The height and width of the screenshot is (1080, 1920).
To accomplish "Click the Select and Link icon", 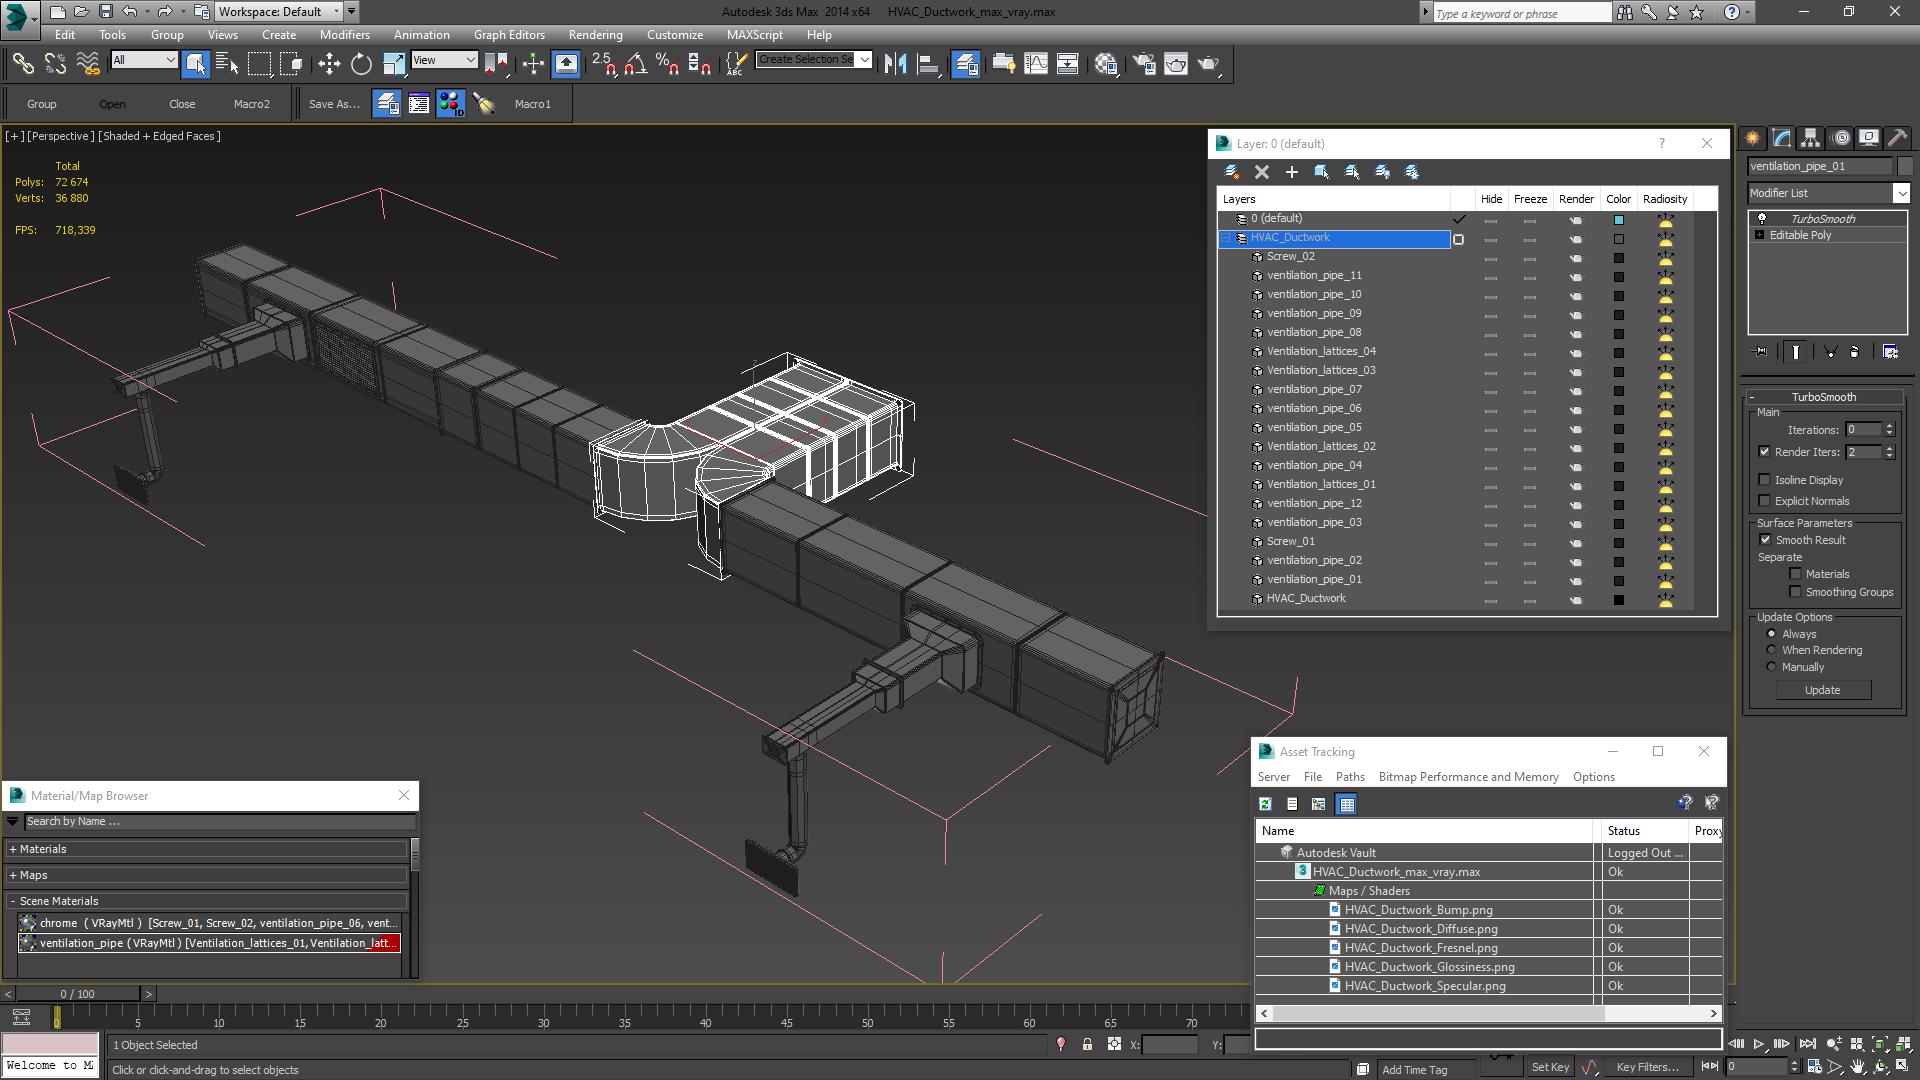I will (x=23, y=64).
